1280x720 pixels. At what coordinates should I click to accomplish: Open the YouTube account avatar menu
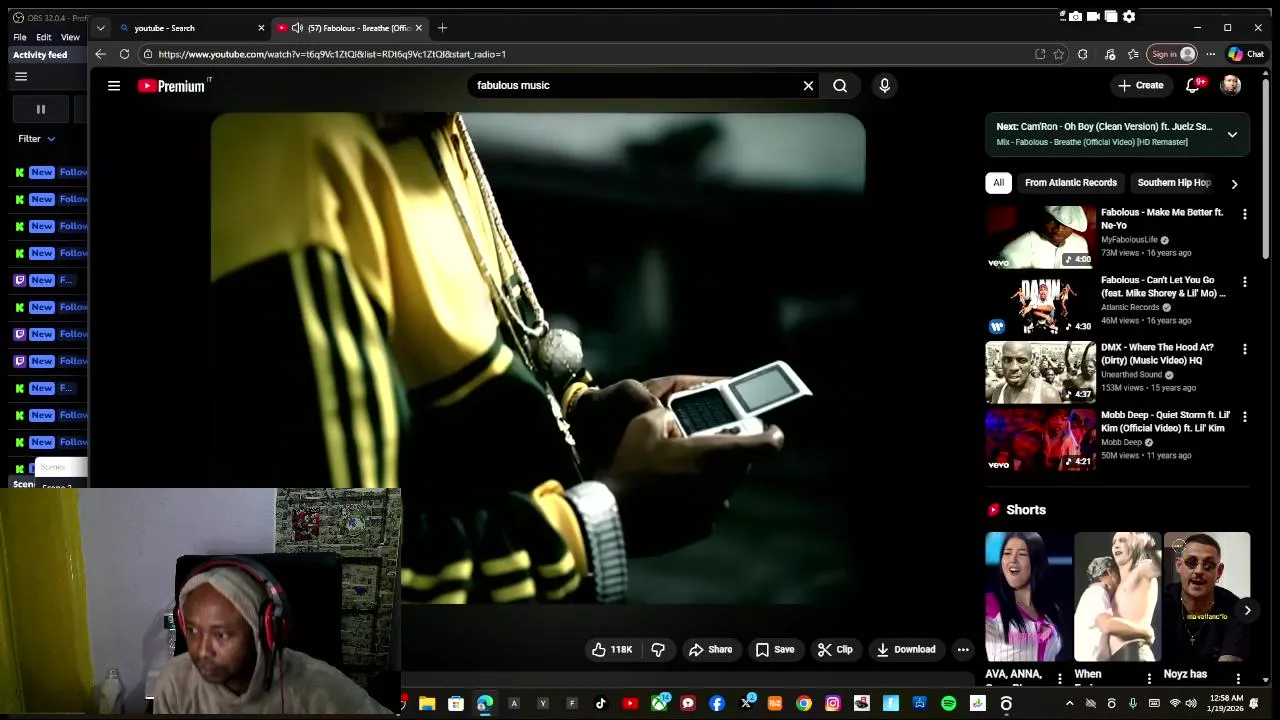pyautogui.click(x=1231, y=86)
